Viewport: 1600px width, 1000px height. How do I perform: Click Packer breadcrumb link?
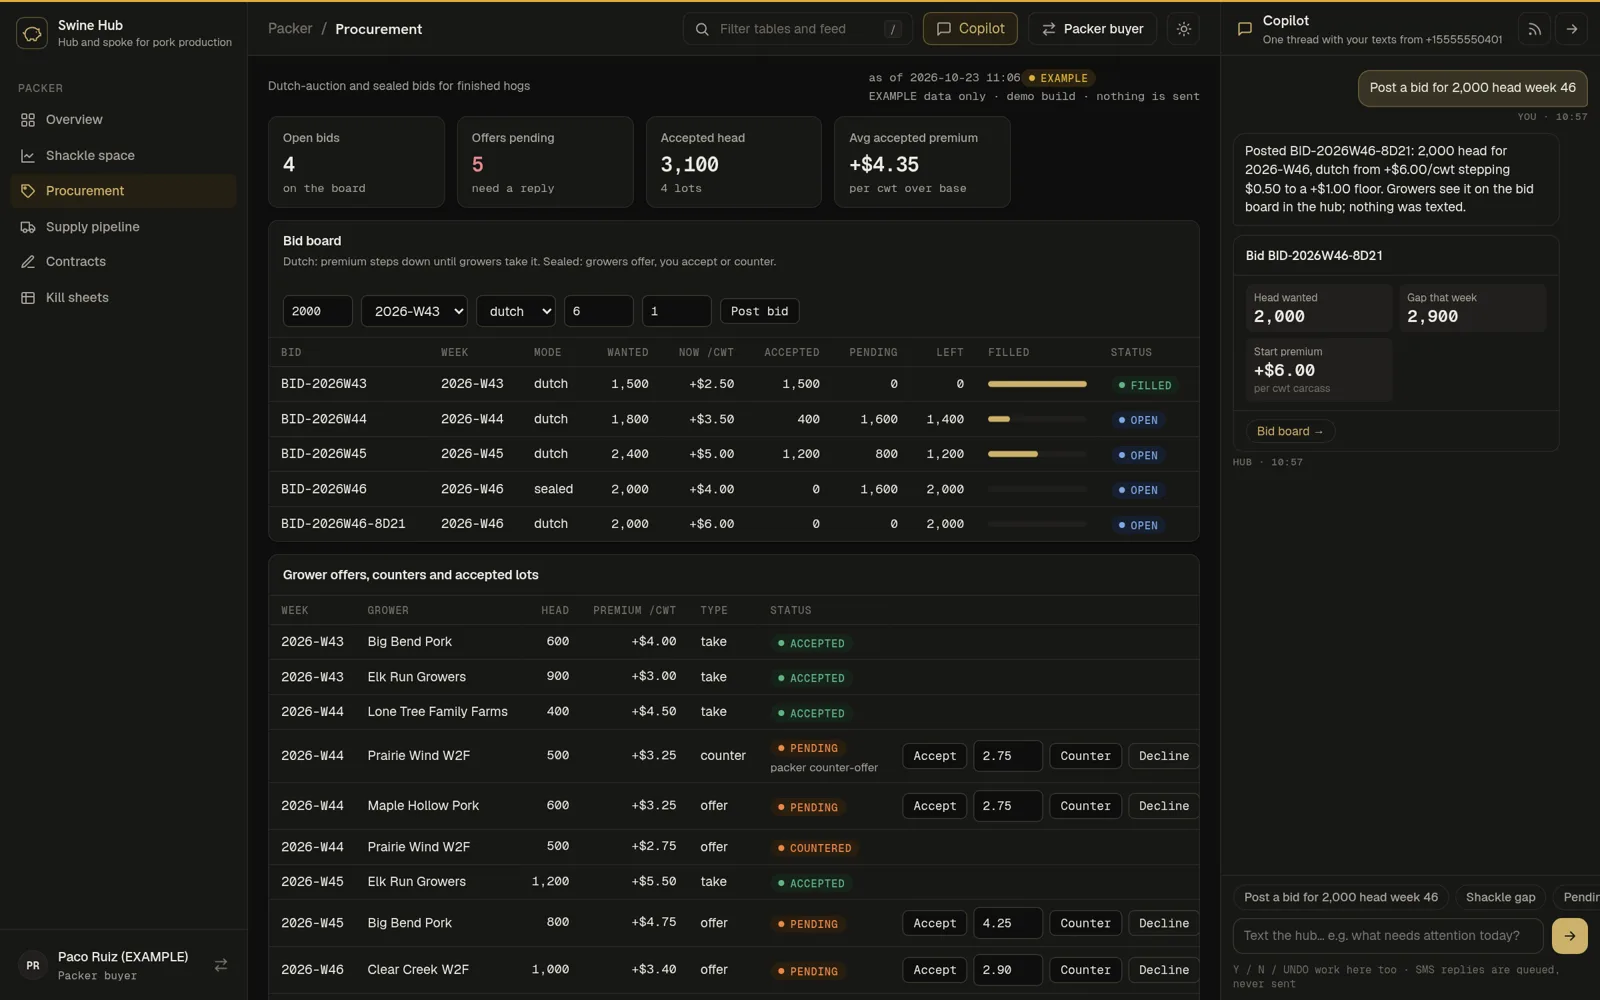290,29
